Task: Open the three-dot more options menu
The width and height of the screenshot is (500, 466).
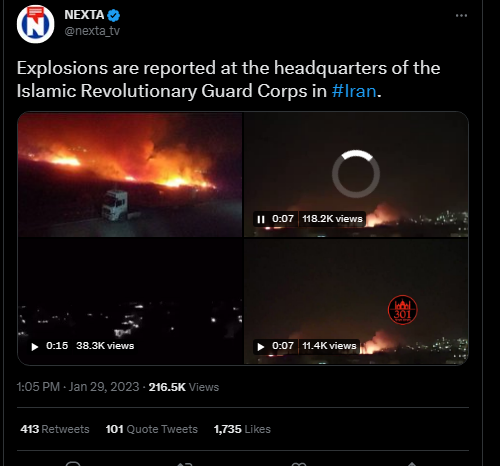Action: 461,16
